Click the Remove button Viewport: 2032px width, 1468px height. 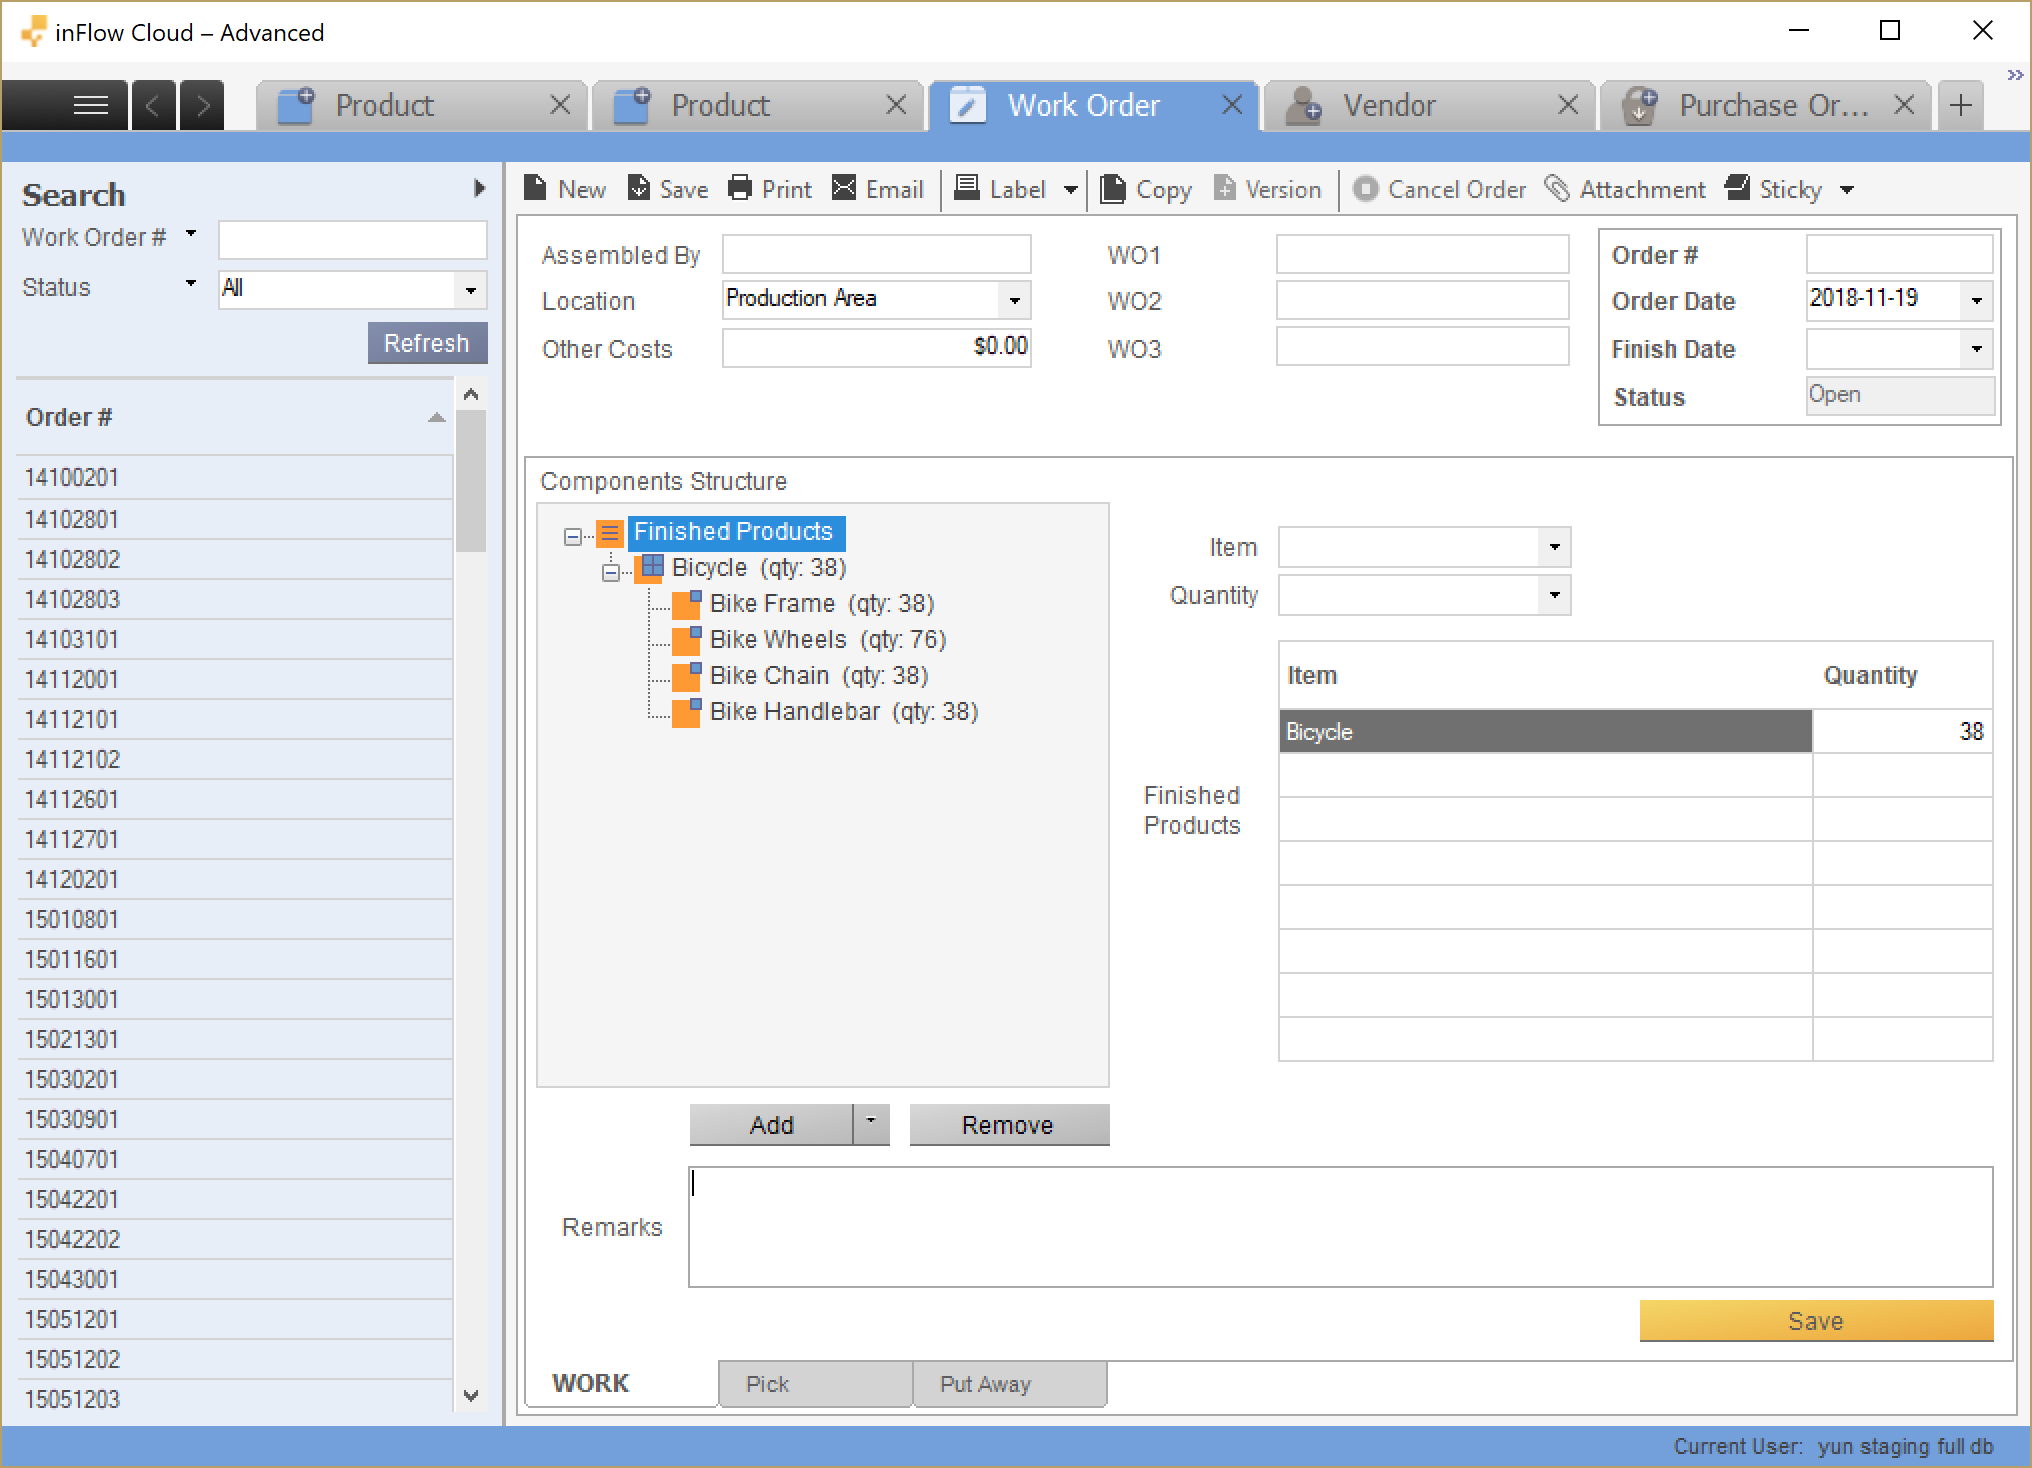(x=1008, y=1125)
